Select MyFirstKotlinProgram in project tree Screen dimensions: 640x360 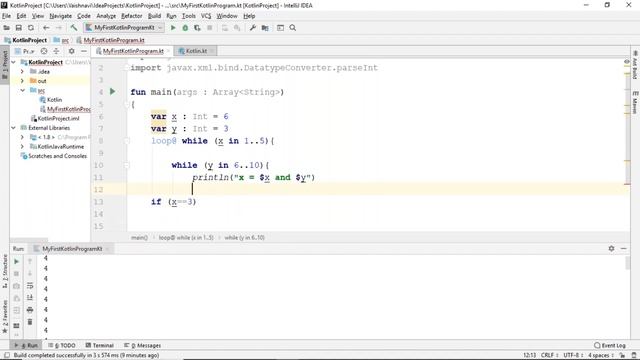(65, 109)
